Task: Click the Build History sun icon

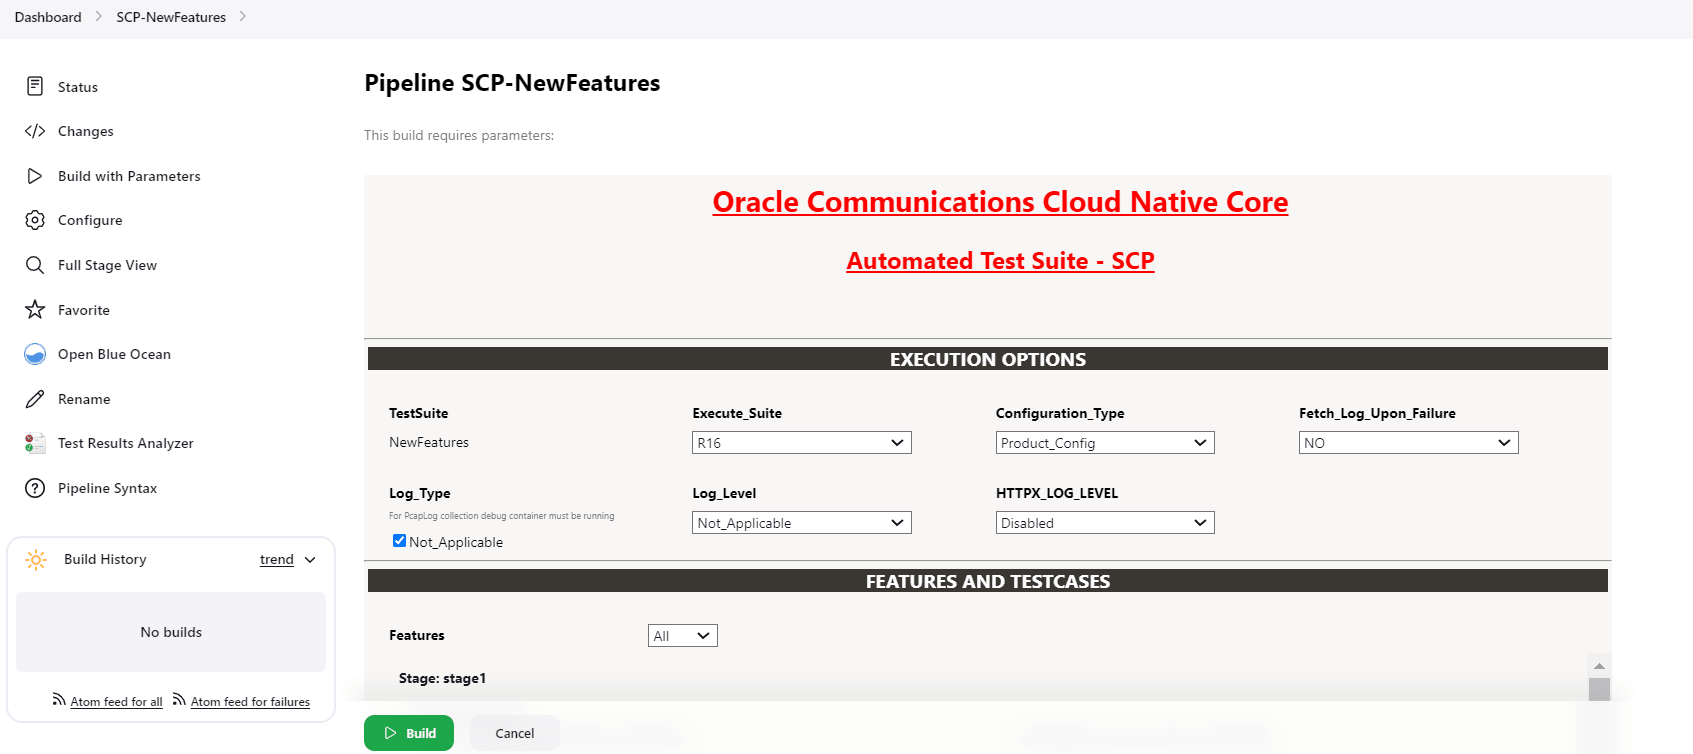Action: 36,560
